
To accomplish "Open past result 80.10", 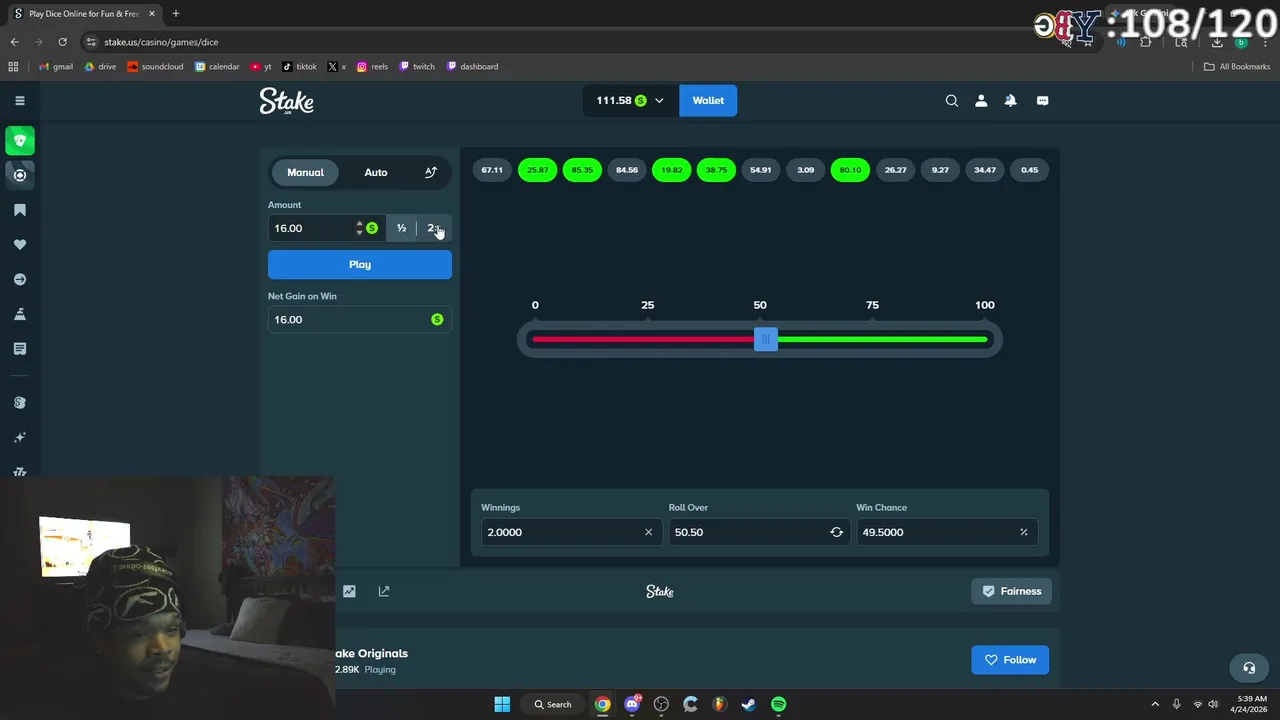I will click(850, 170).
